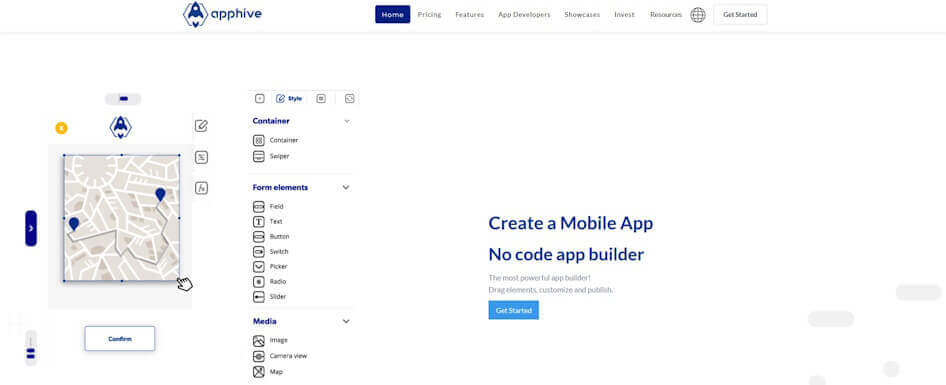The width and height of the screenshot is (946, 385).
Task: Open the plus add tab in panel
Action: point(259,99)
